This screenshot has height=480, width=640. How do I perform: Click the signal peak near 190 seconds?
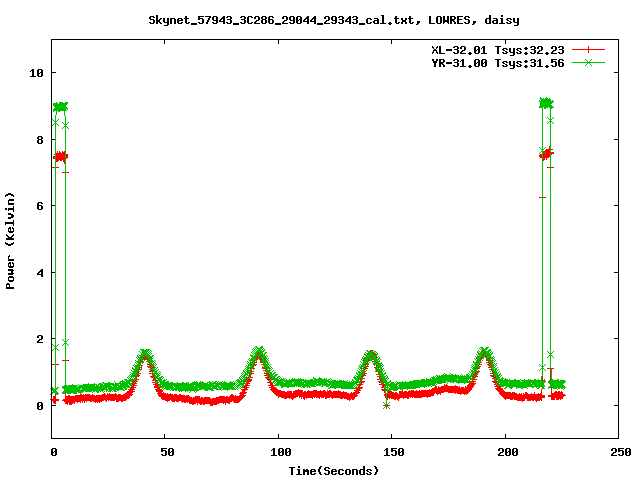point(484,353)
